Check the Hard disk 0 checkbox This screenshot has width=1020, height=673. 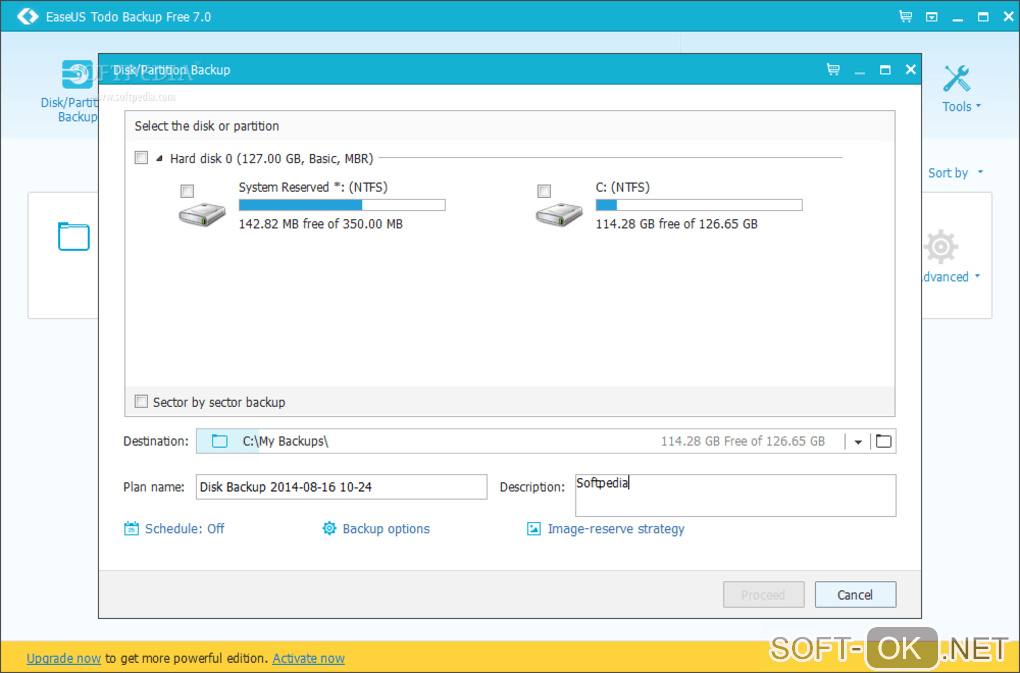coord(141,157)
